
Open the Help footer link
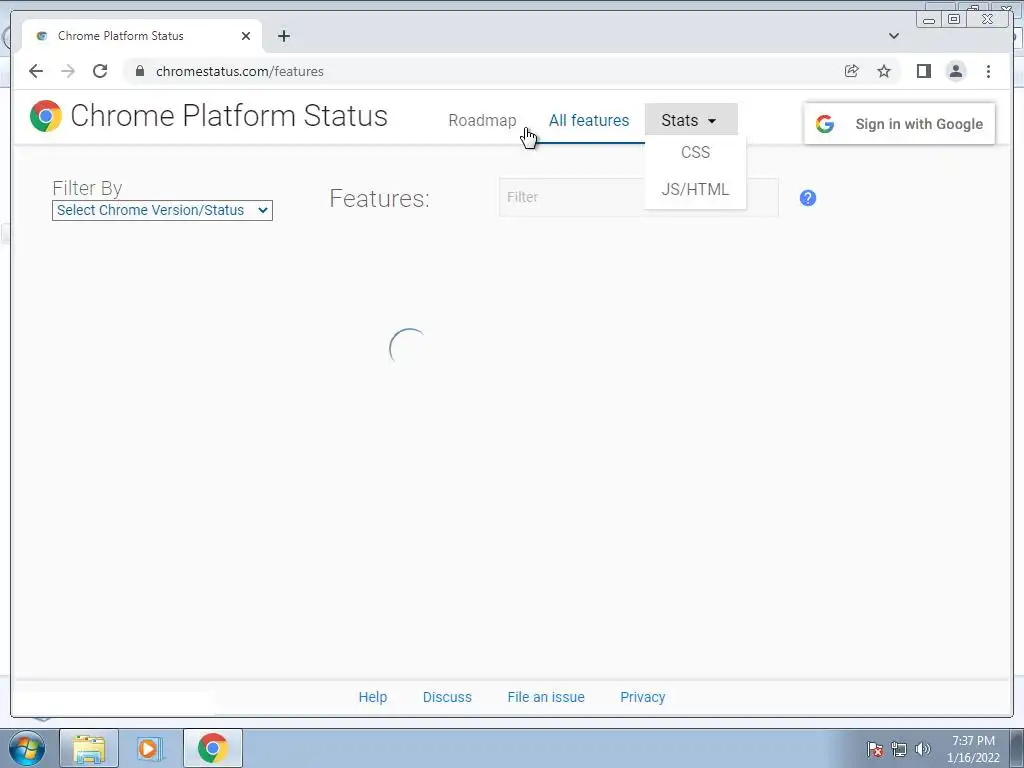tap(373, 697)
